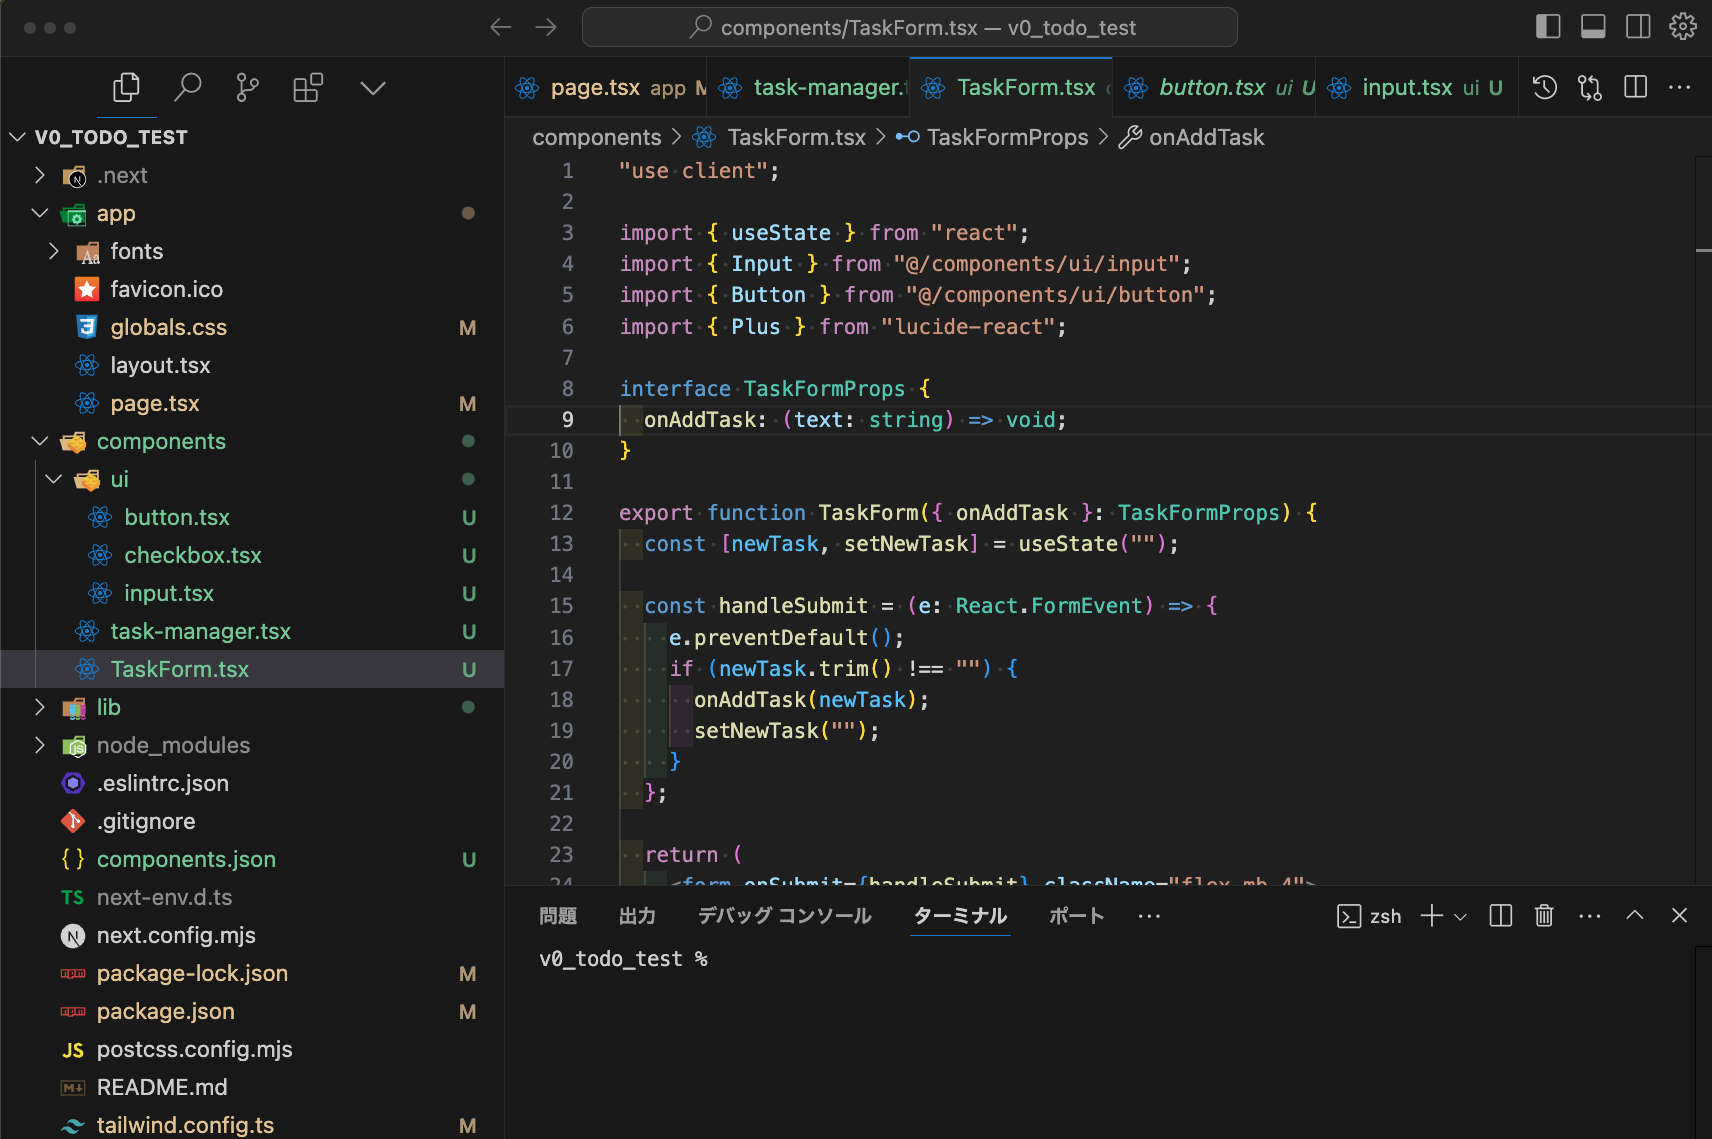Open the Explorer view icon

click(126, 88)
